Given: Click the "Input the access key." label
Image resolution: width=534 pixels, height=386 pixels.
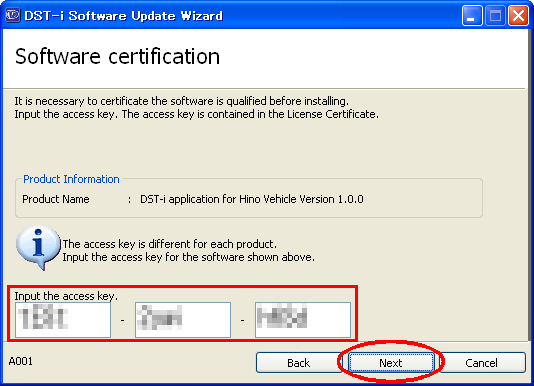Looking at the screenshot, I should click(x=66, y=296).
